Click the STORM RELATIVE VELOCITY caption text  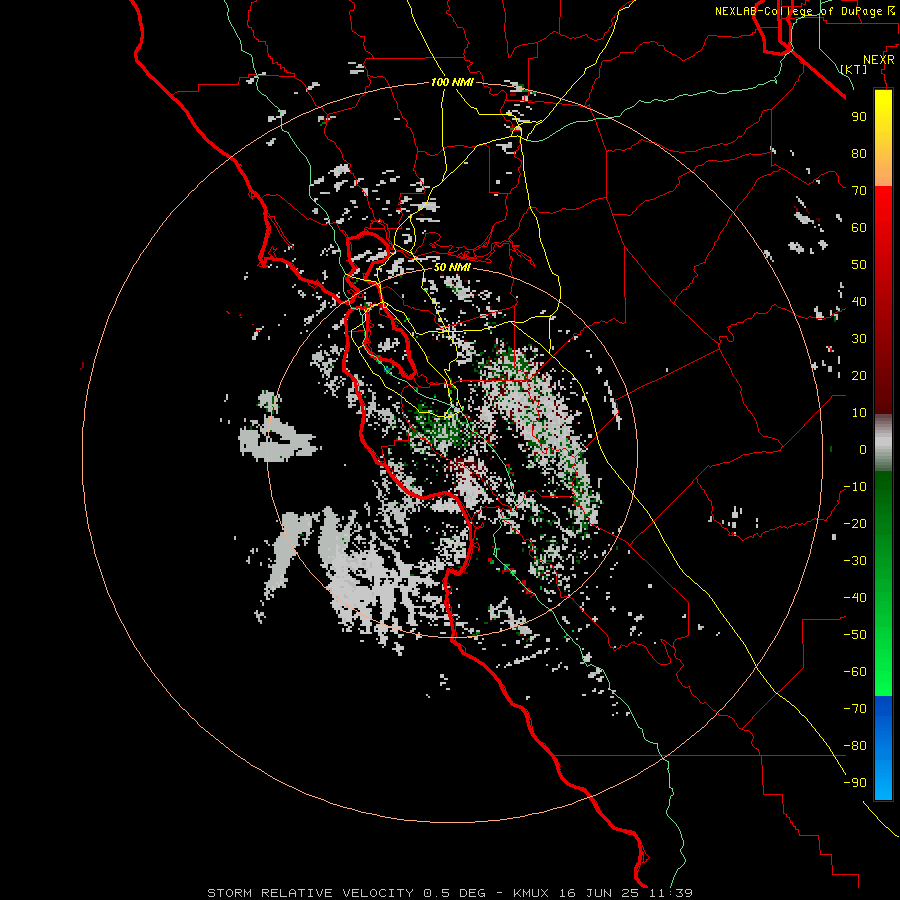(x=310, y=893)
